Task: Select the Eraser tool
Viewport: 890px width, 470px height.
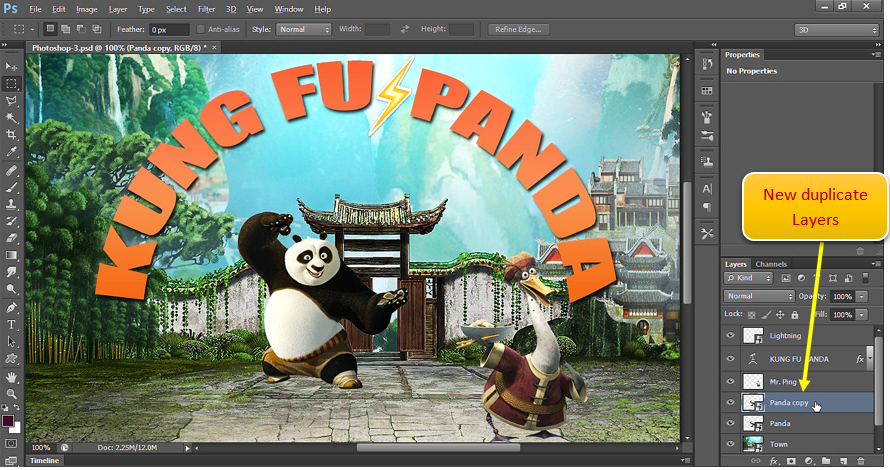Action: 11,238
